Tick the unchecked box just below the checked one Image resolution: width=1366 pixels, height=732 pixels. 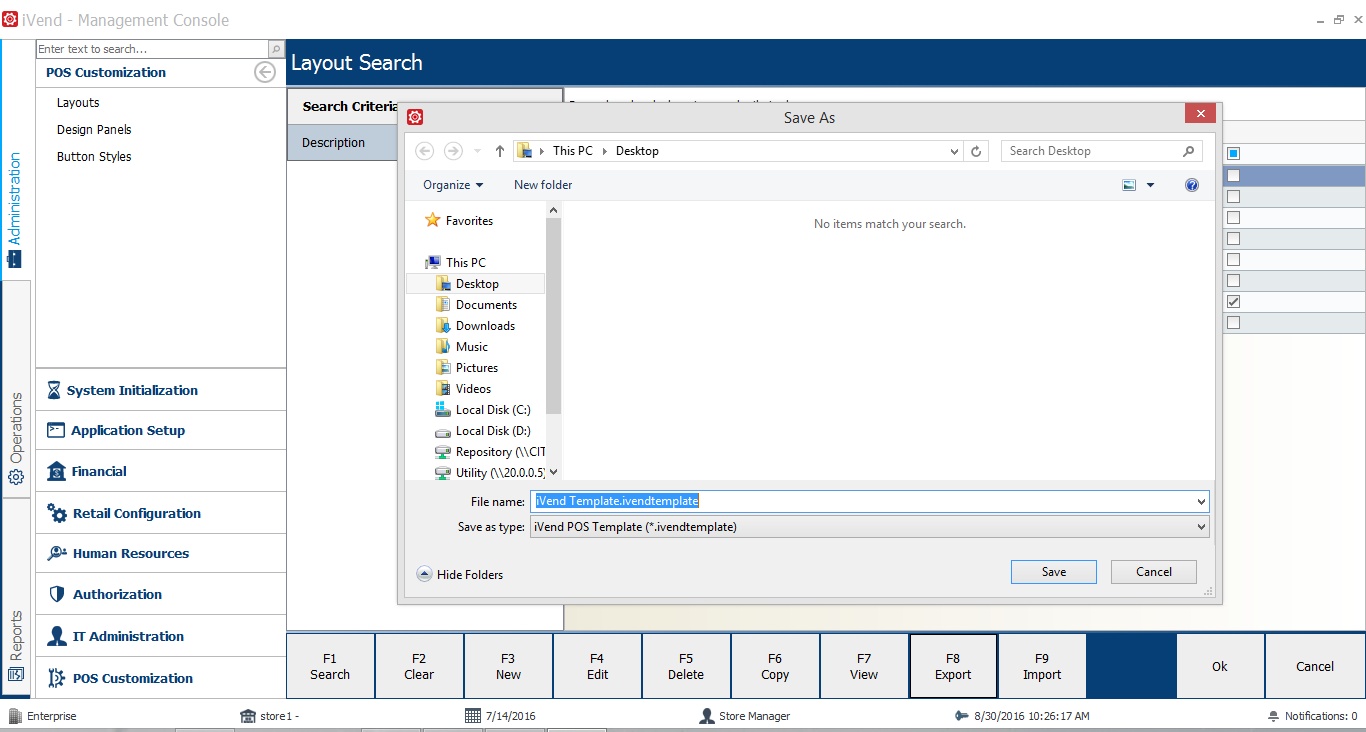point(1233,322)
